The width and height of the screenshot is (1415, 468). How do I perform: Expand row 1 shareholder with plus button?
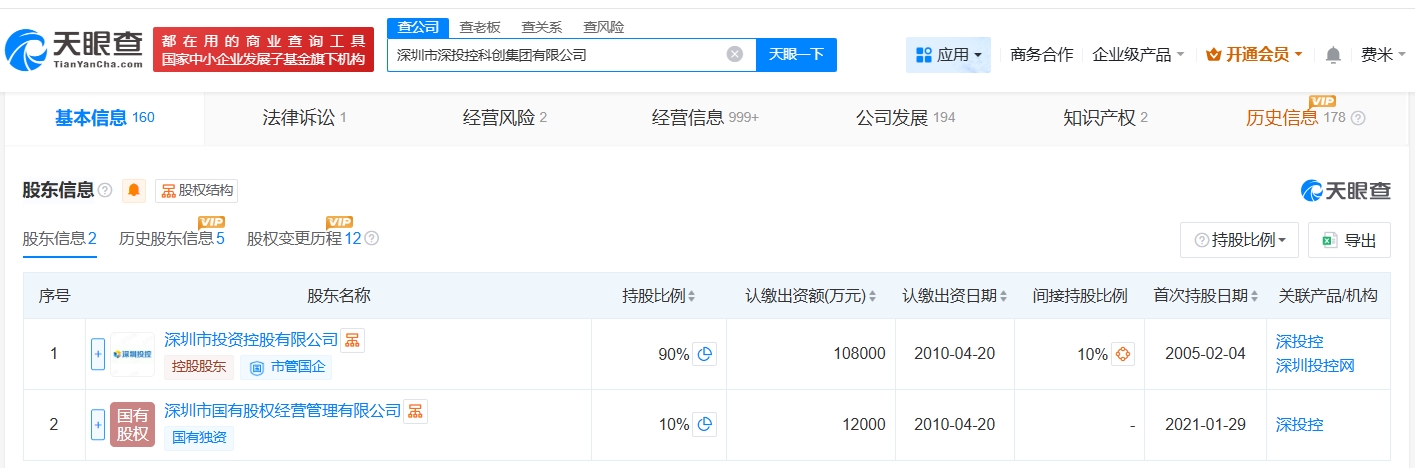(x=98, y=354)
